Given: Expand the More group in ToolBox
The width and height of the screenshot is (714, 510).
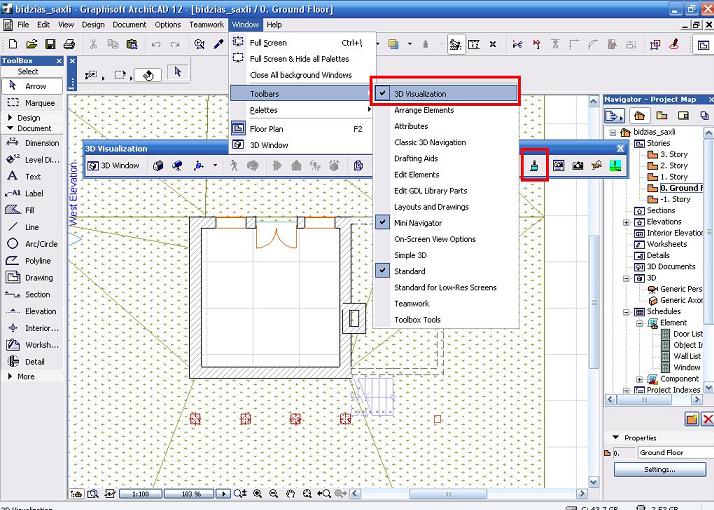Looking at the screenshot, I should tap(10, 377).
